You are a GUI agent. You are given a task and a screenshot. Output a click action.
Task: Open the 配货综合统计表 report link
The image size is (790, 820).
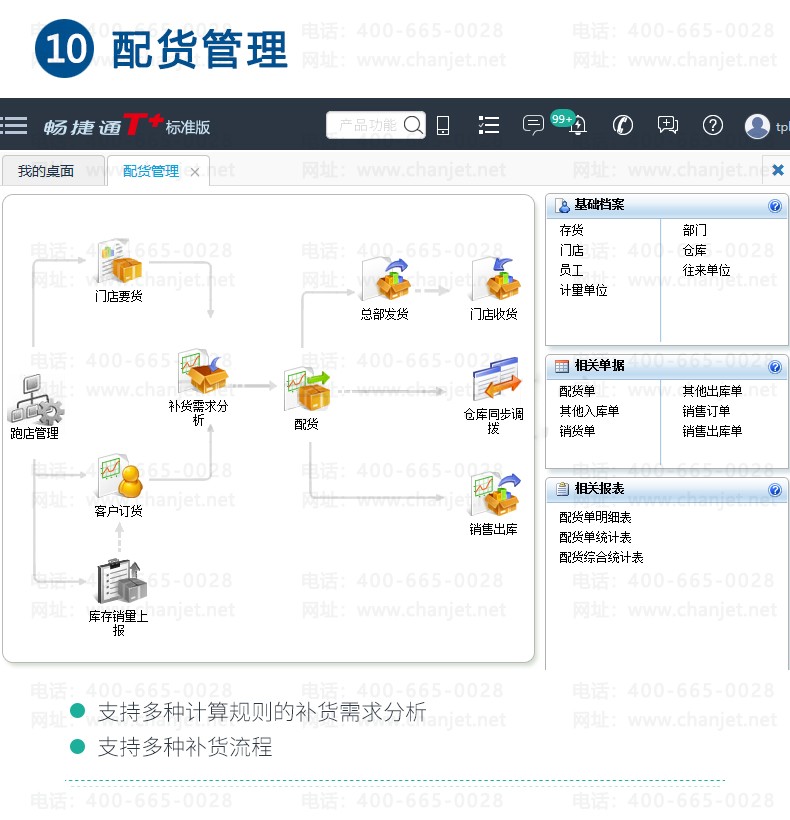click(x=601, y=557)
